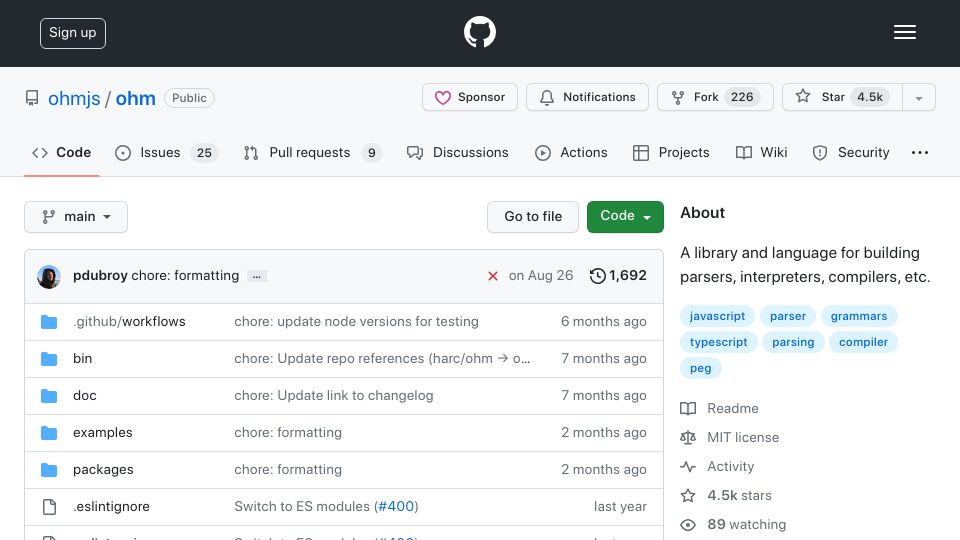Click the repository book icon beside ohmjs

[x=32, y=98]
